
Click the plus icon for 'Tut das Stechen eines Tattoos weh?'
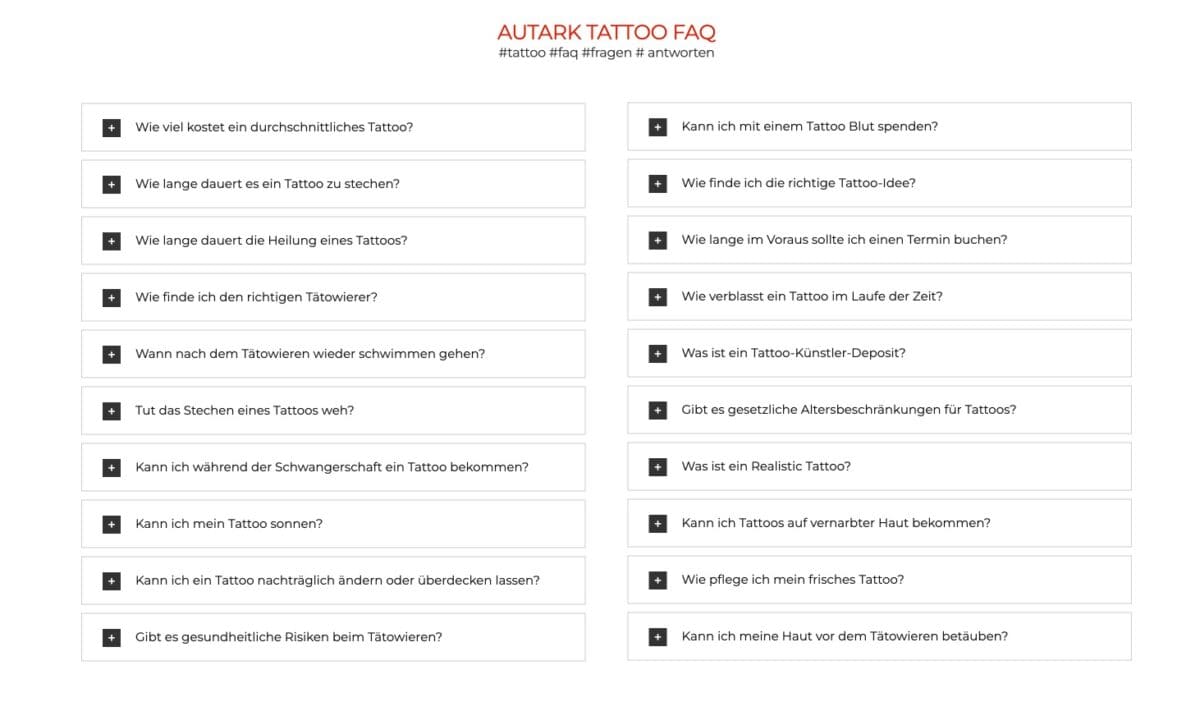point(111,411)
